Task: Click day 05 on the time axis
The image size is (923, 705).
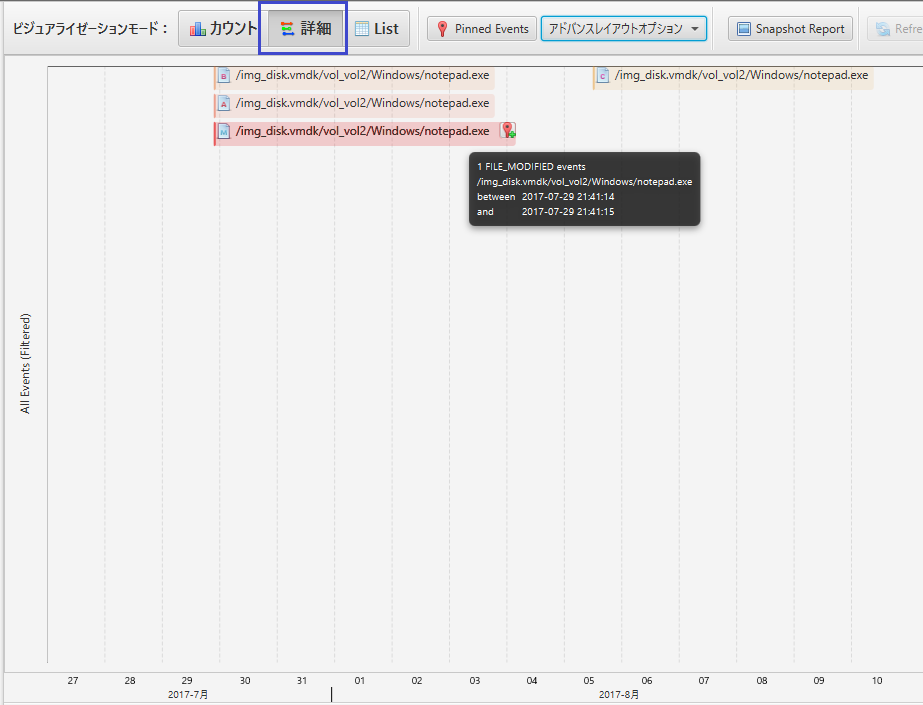Action: [589, 680]
